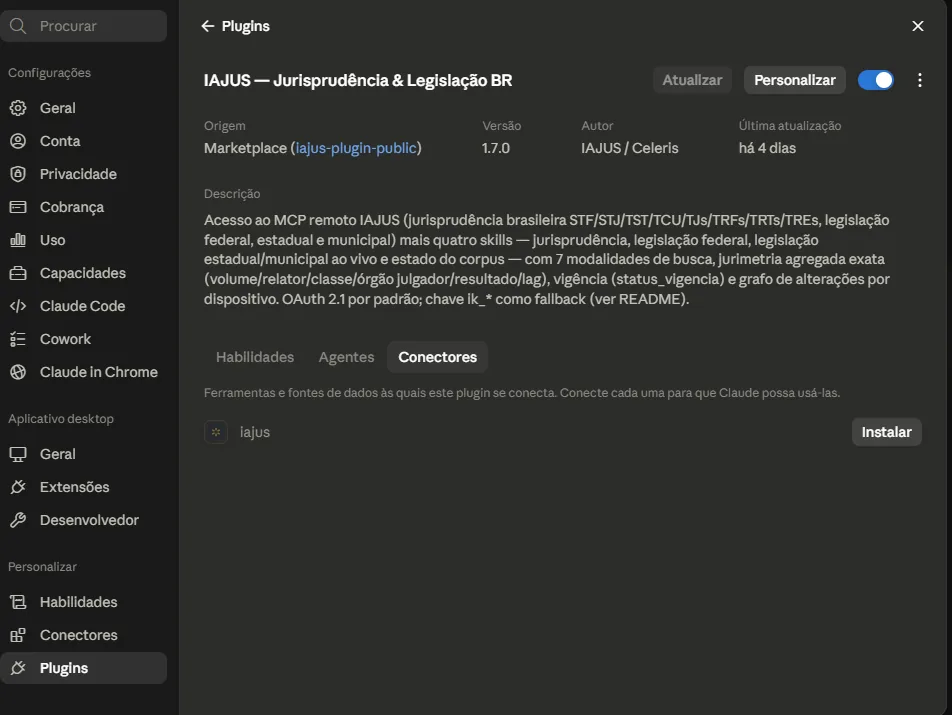
Task: Click the Privacidade shield icon
Action: tap(18, 174)
